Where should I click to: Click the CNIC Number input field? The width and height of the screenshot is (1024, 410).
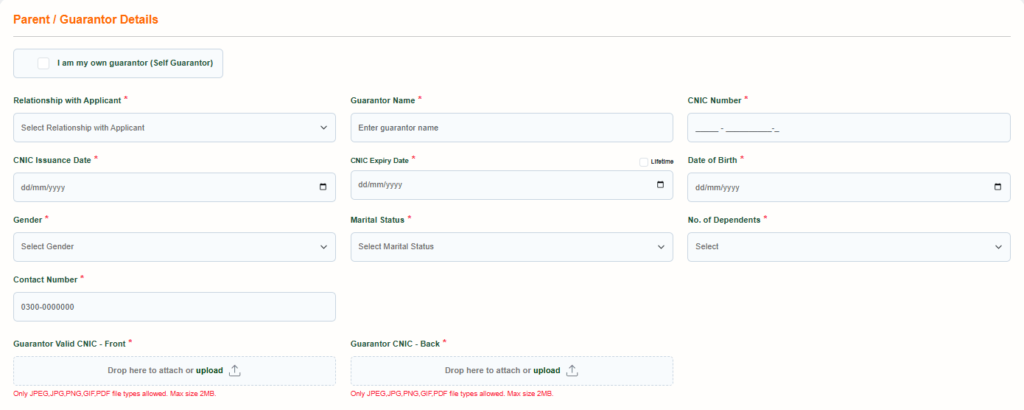coord(848,128)
